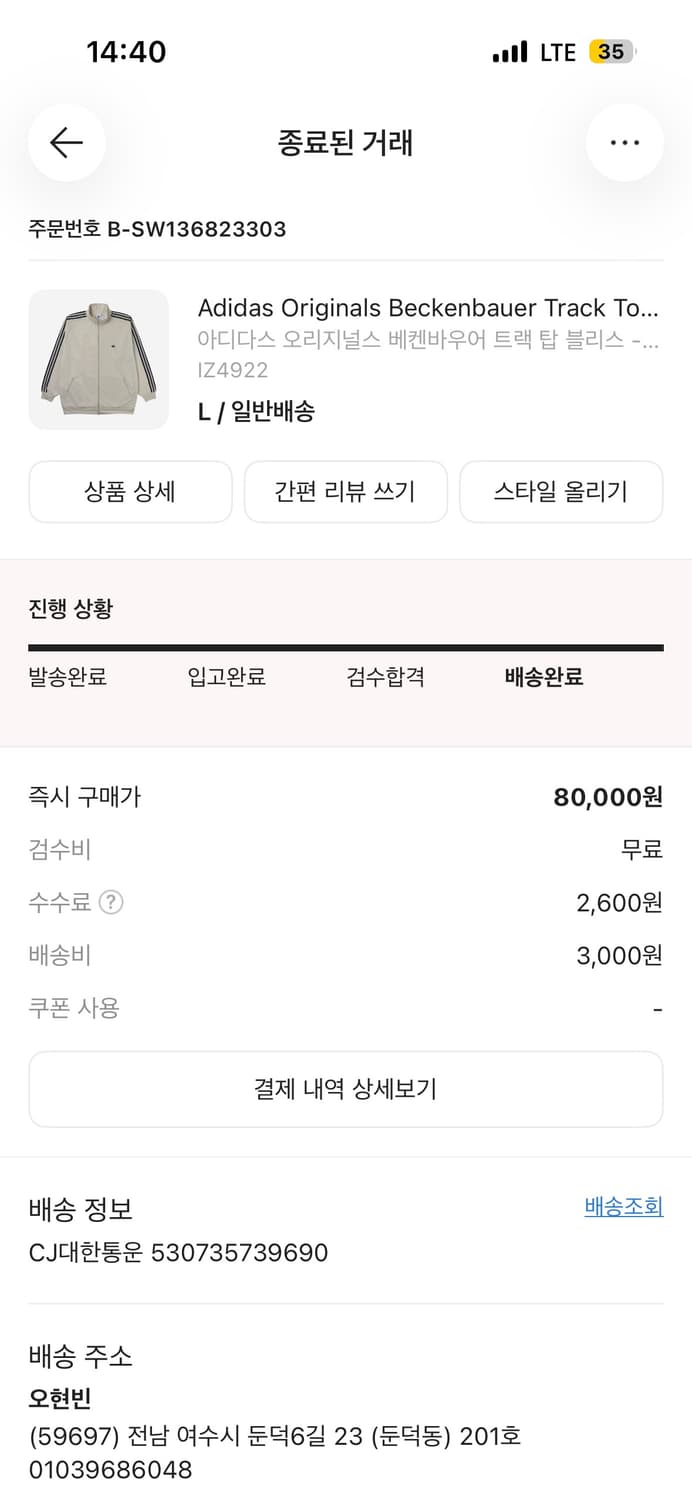This screenshot has width=692, height=1500.
Task: Tap the clock showing 14:40
Action: point(128,51)
